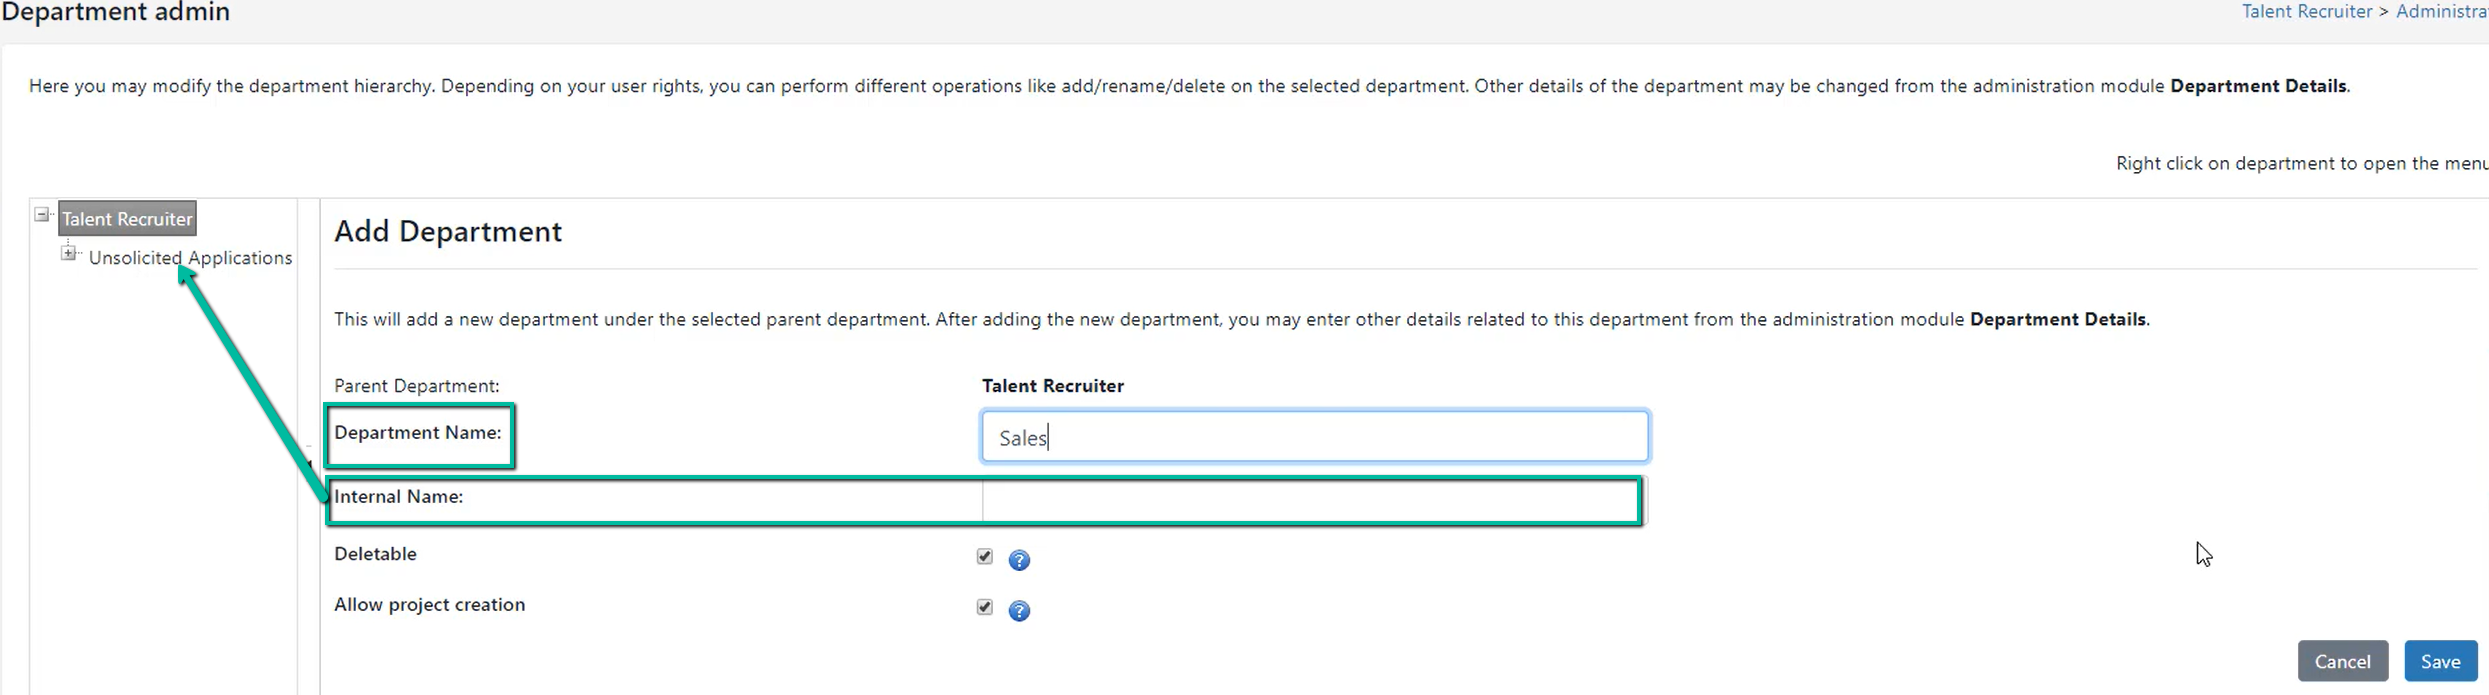2489x695 pixels.
Task: Select Unsolicited Applications in department tree
Action: [190, 258]
